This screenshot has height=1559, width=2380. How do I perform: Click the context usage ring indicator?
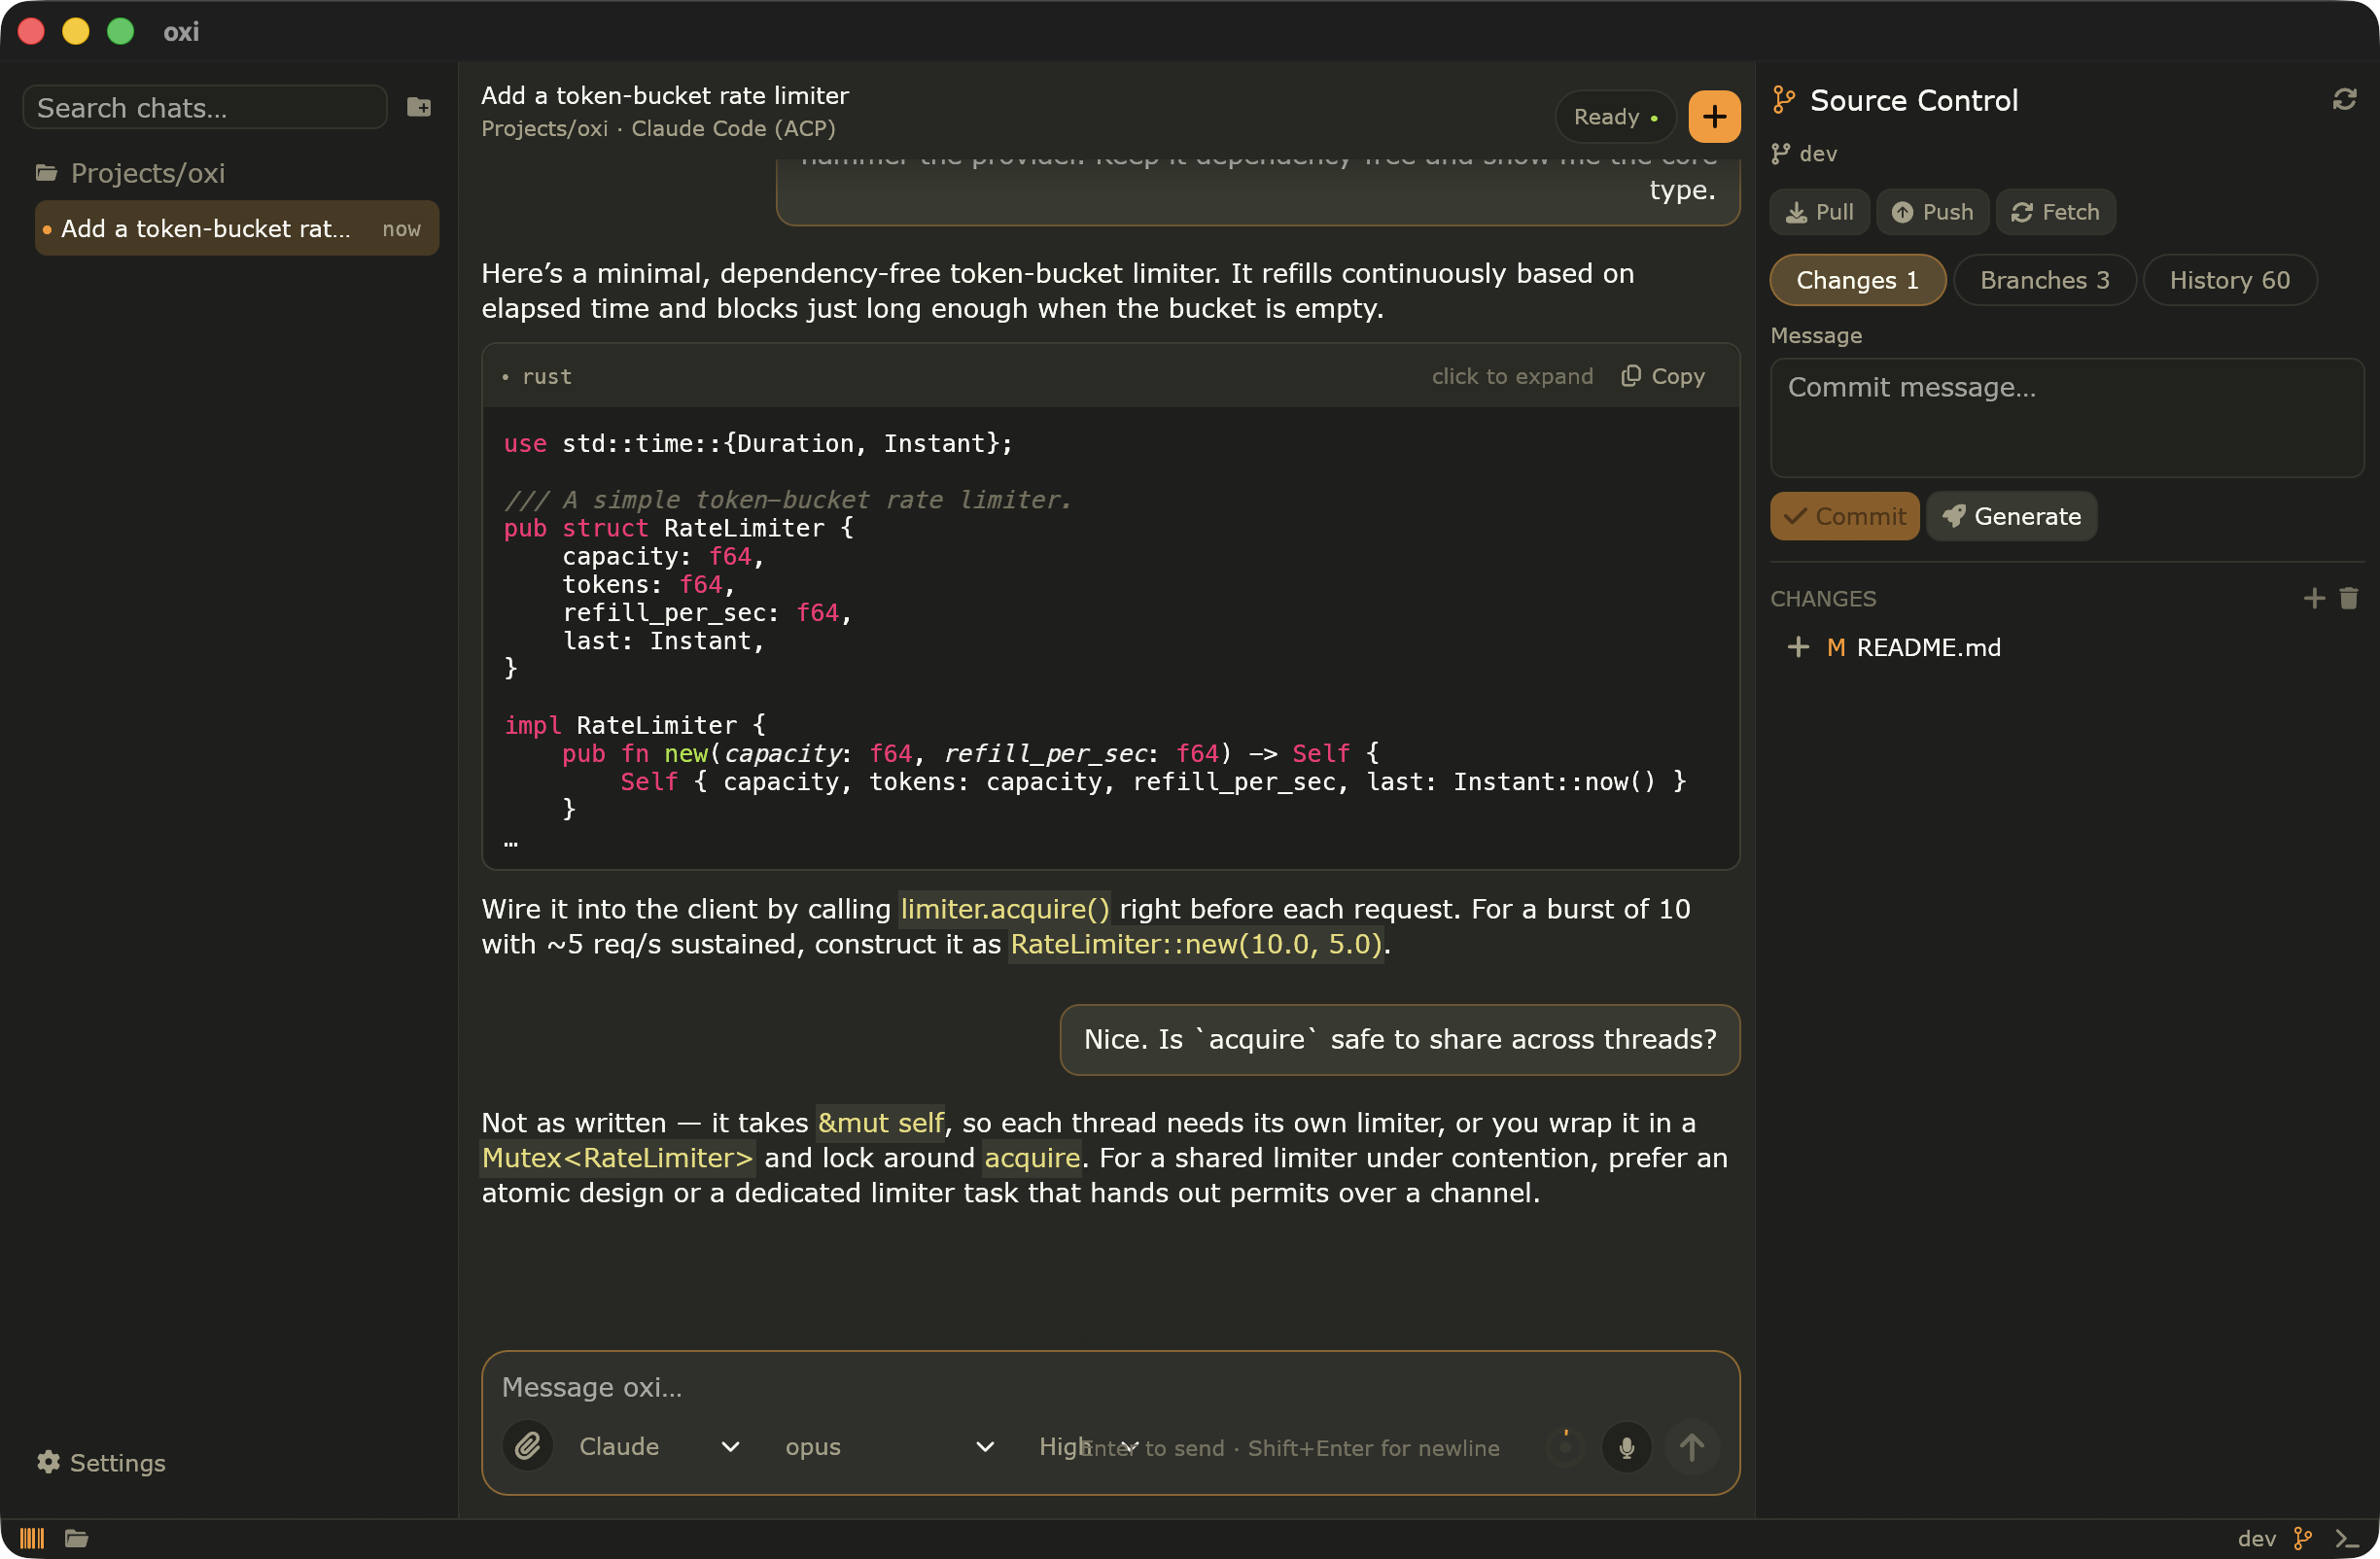click(1565, 1446)
